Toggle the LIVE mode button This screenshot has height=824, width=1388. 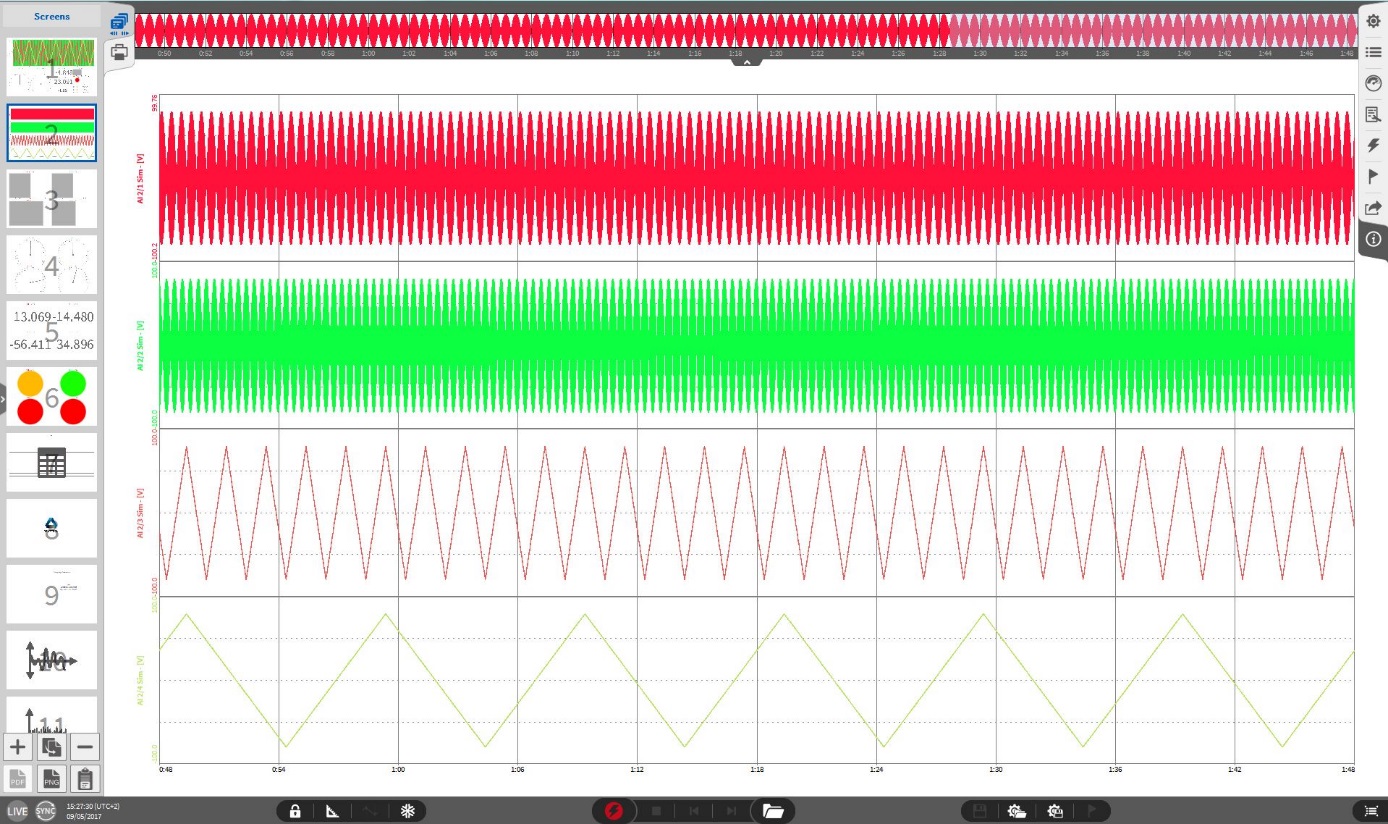click(x=17, y=811)
